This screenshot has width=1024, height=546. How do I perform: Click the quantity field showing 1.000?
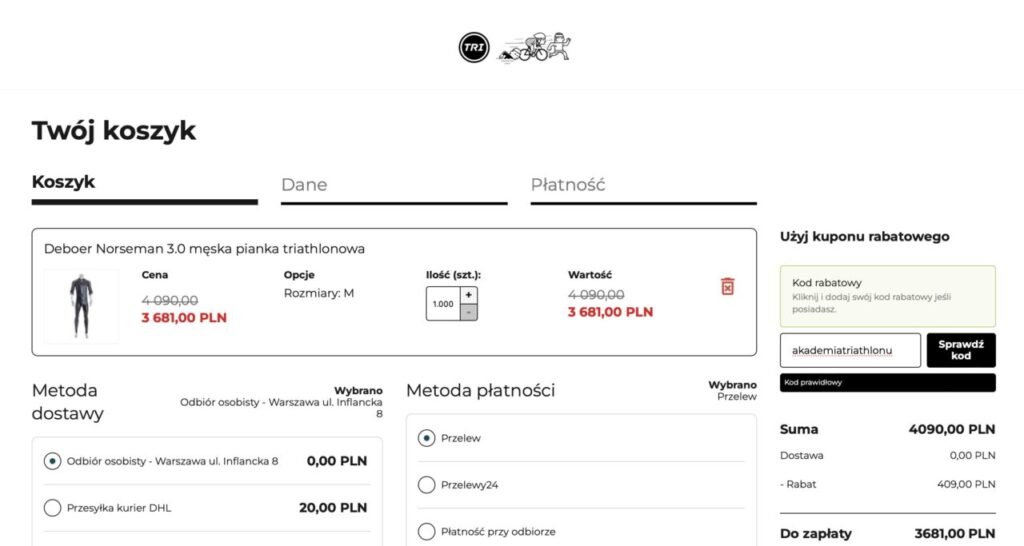coord(442,304)
